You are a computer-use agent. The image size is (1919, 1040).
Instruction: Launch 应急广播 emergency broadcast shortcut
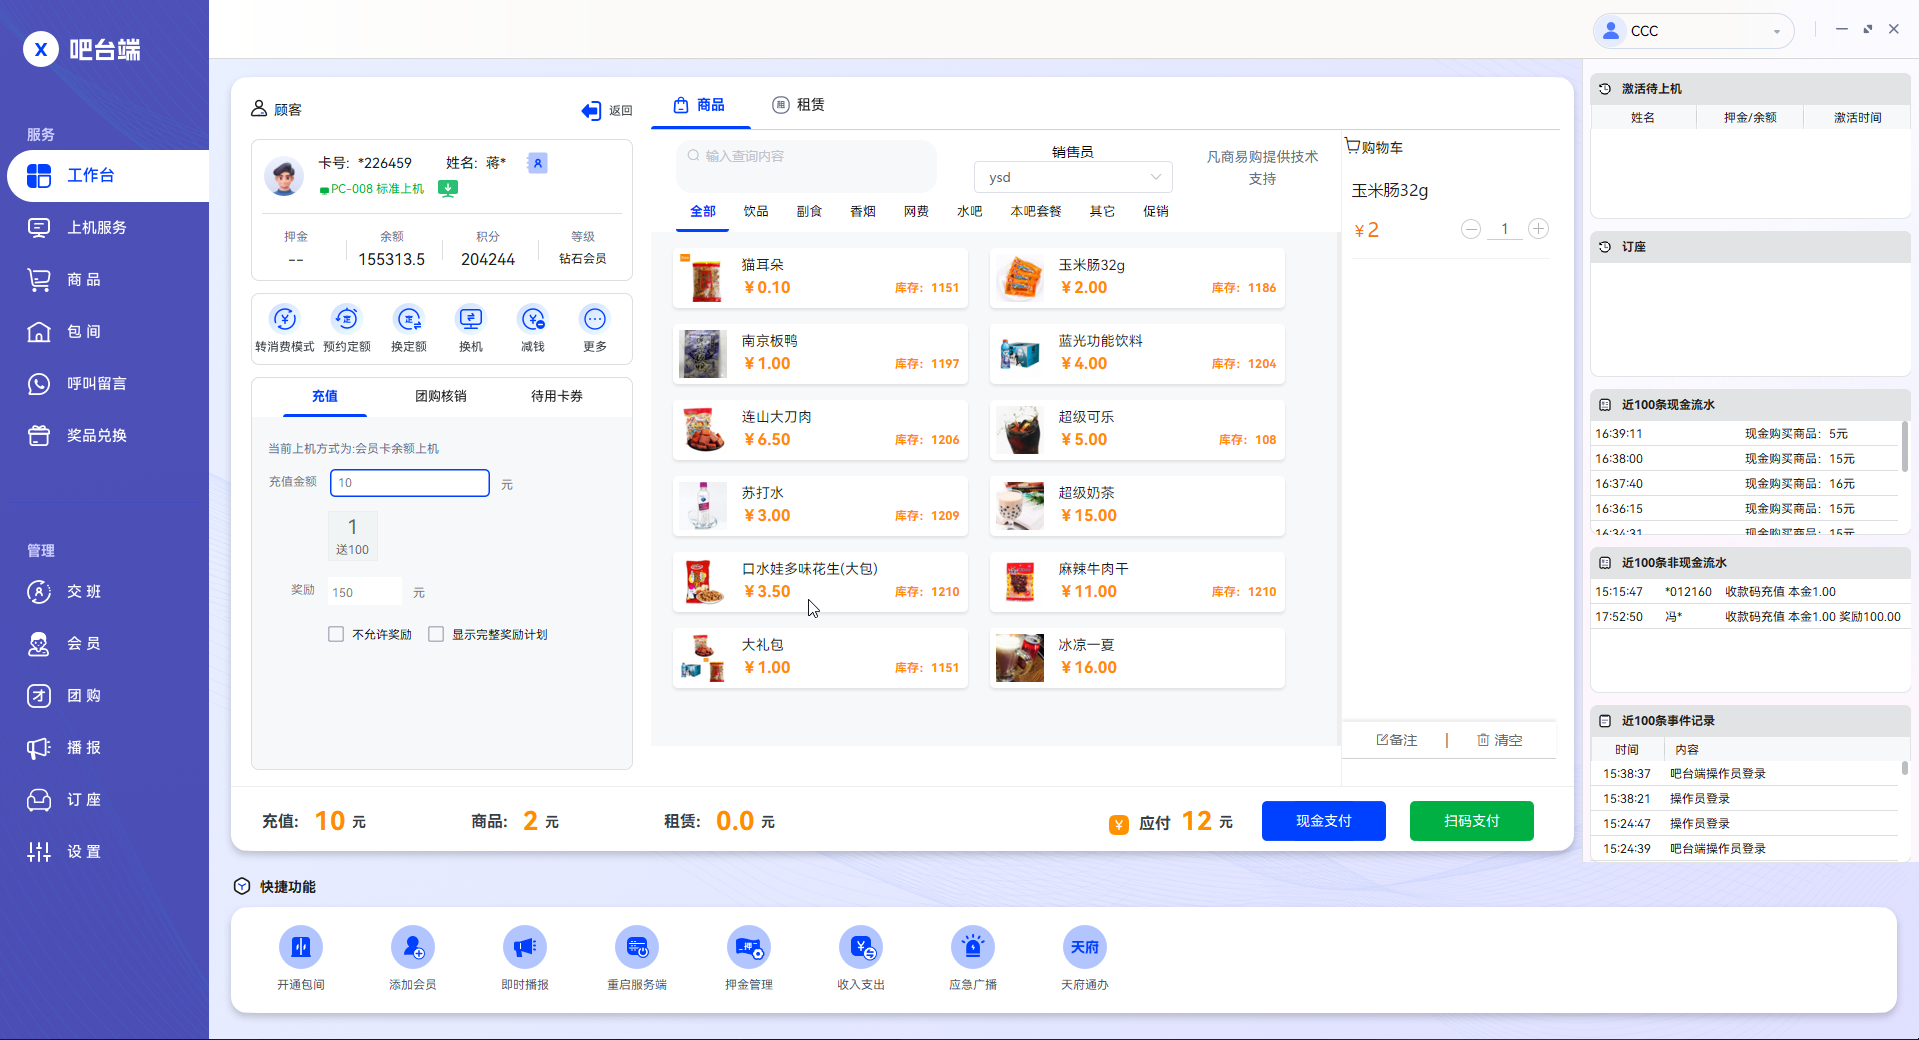973,947
